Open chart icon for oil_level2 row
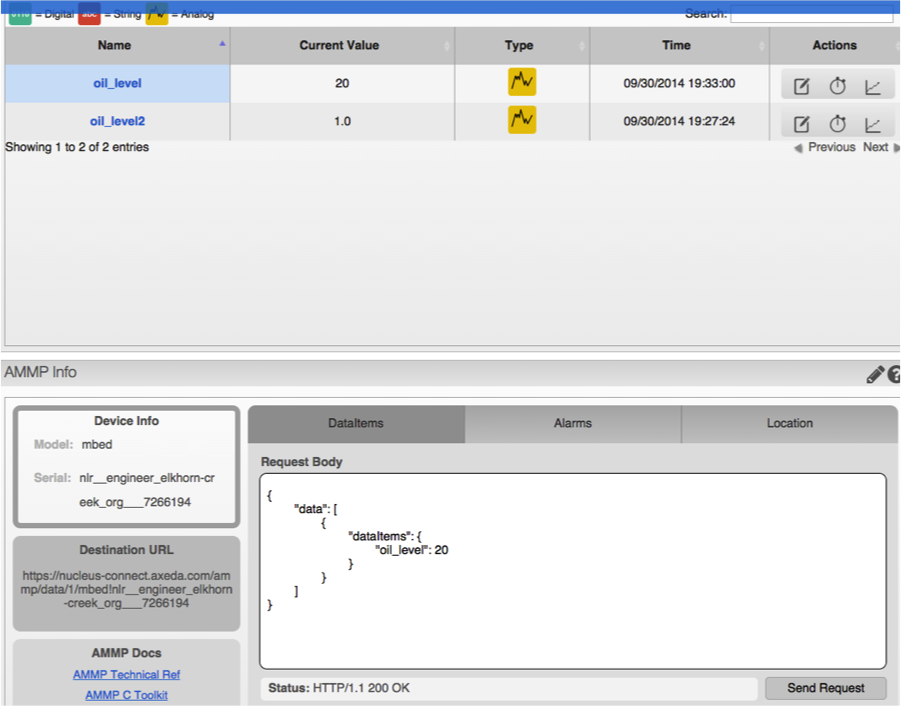 (872, 124)
